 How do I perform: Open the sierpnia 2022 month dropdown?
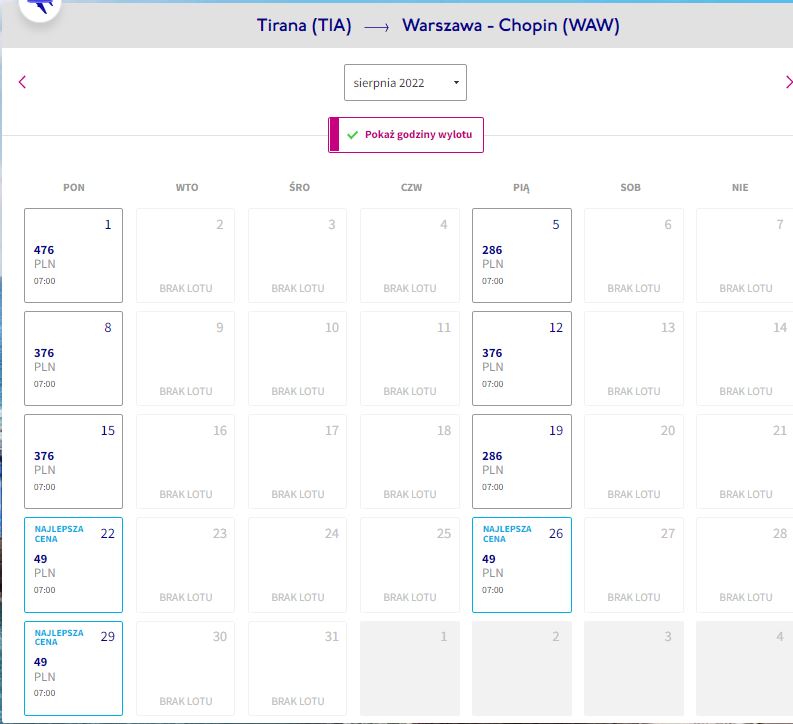tap(405, 82)
